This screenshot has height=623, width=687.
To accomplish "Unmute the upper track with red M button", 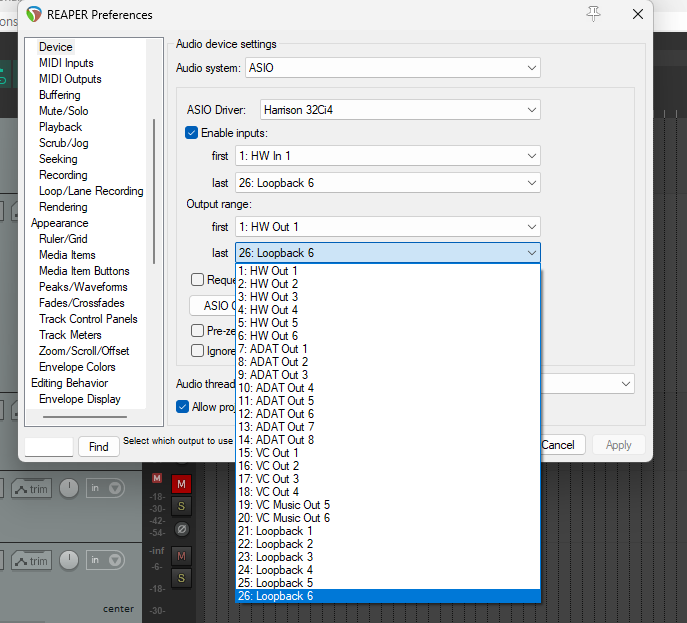I will pyautogui.click(x=181, y=485).
